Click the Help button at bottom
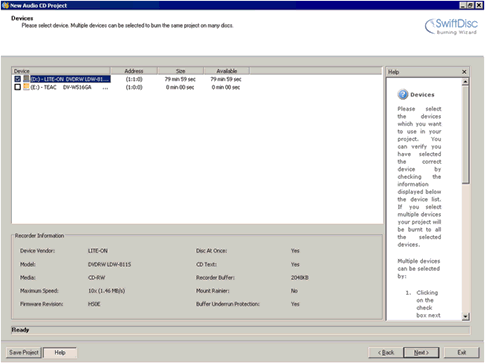 (x=60, y=352)
